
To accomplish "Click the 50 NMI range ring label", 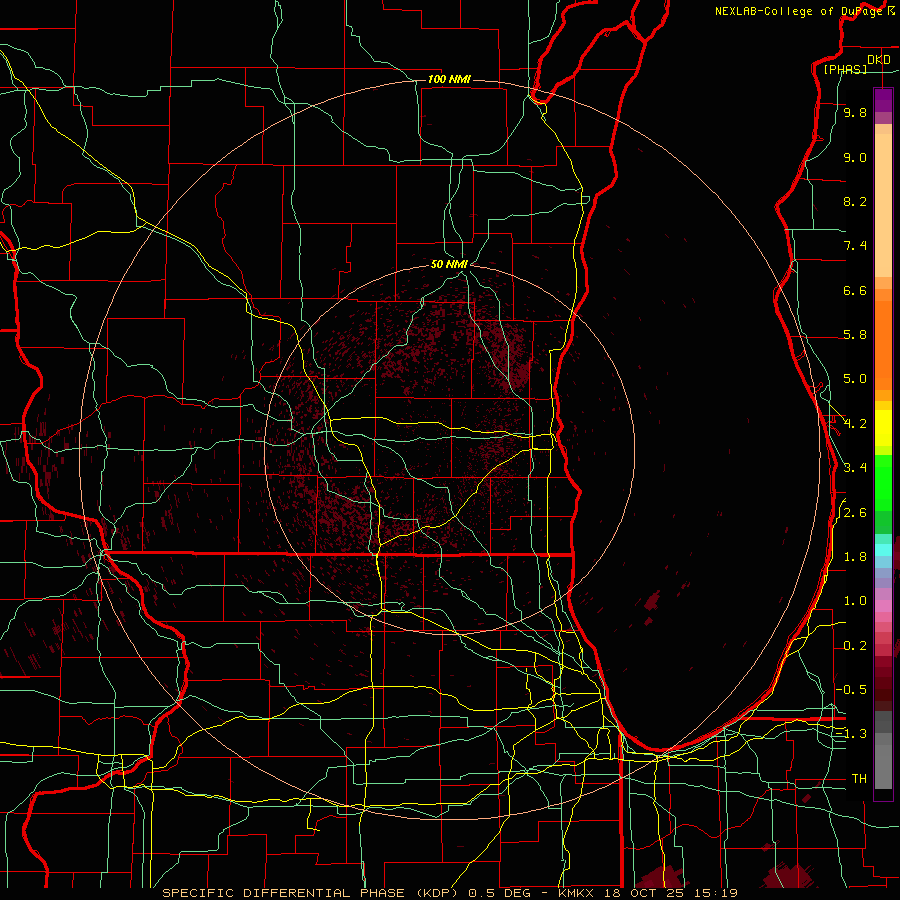I will 449,264.
